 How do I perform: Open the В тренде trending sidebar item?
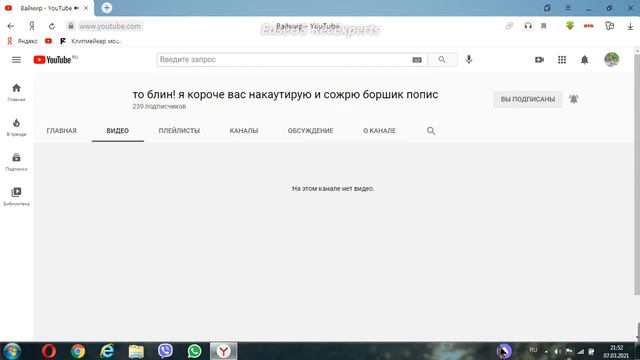tap(16, 127)
